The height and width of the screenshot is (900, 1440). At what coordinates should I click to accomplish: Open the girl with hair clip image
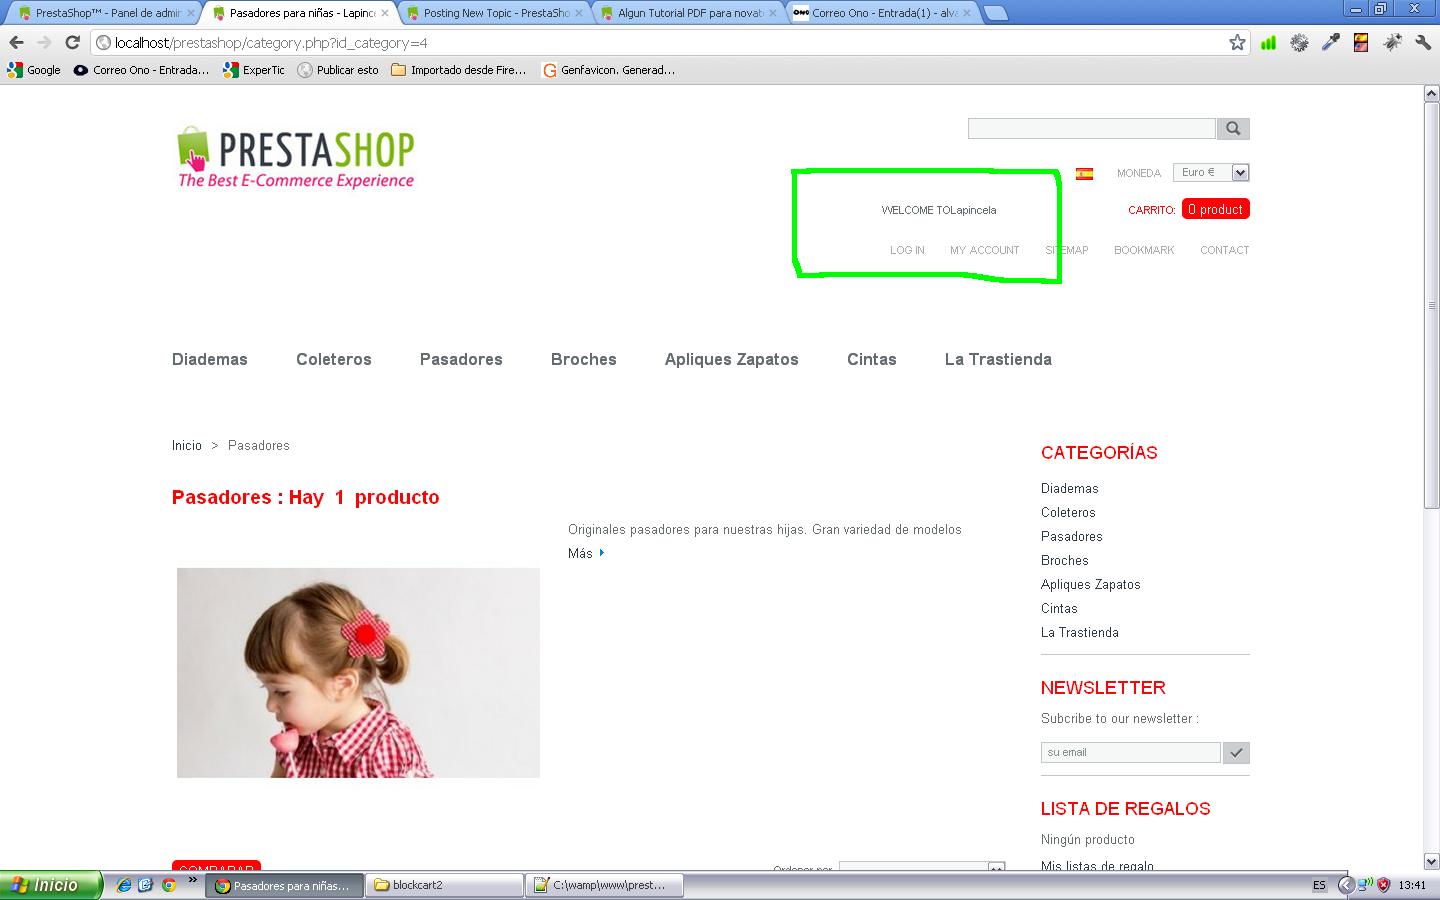coord(358,673)
